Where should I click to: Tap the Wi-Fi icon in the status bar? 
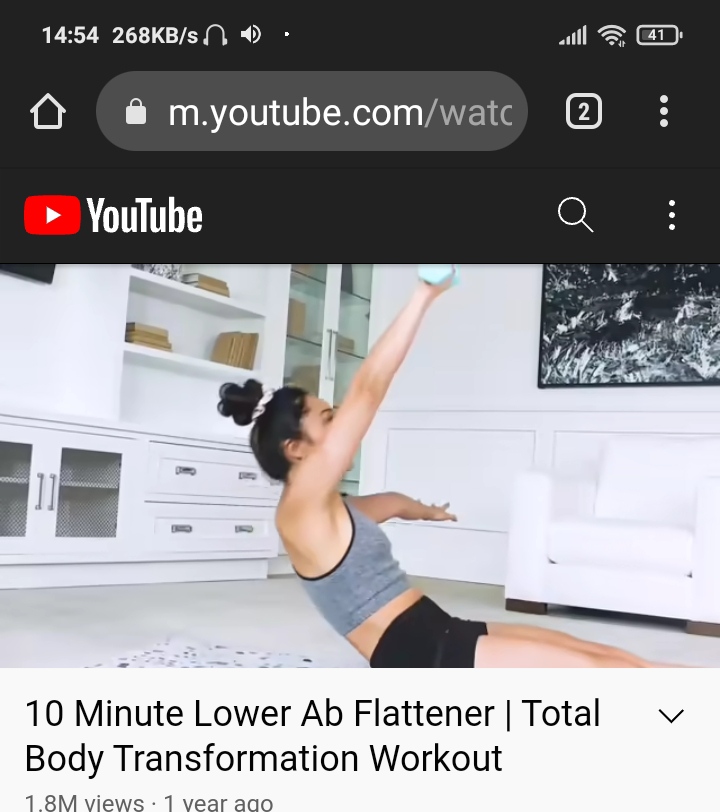point(612,35)
